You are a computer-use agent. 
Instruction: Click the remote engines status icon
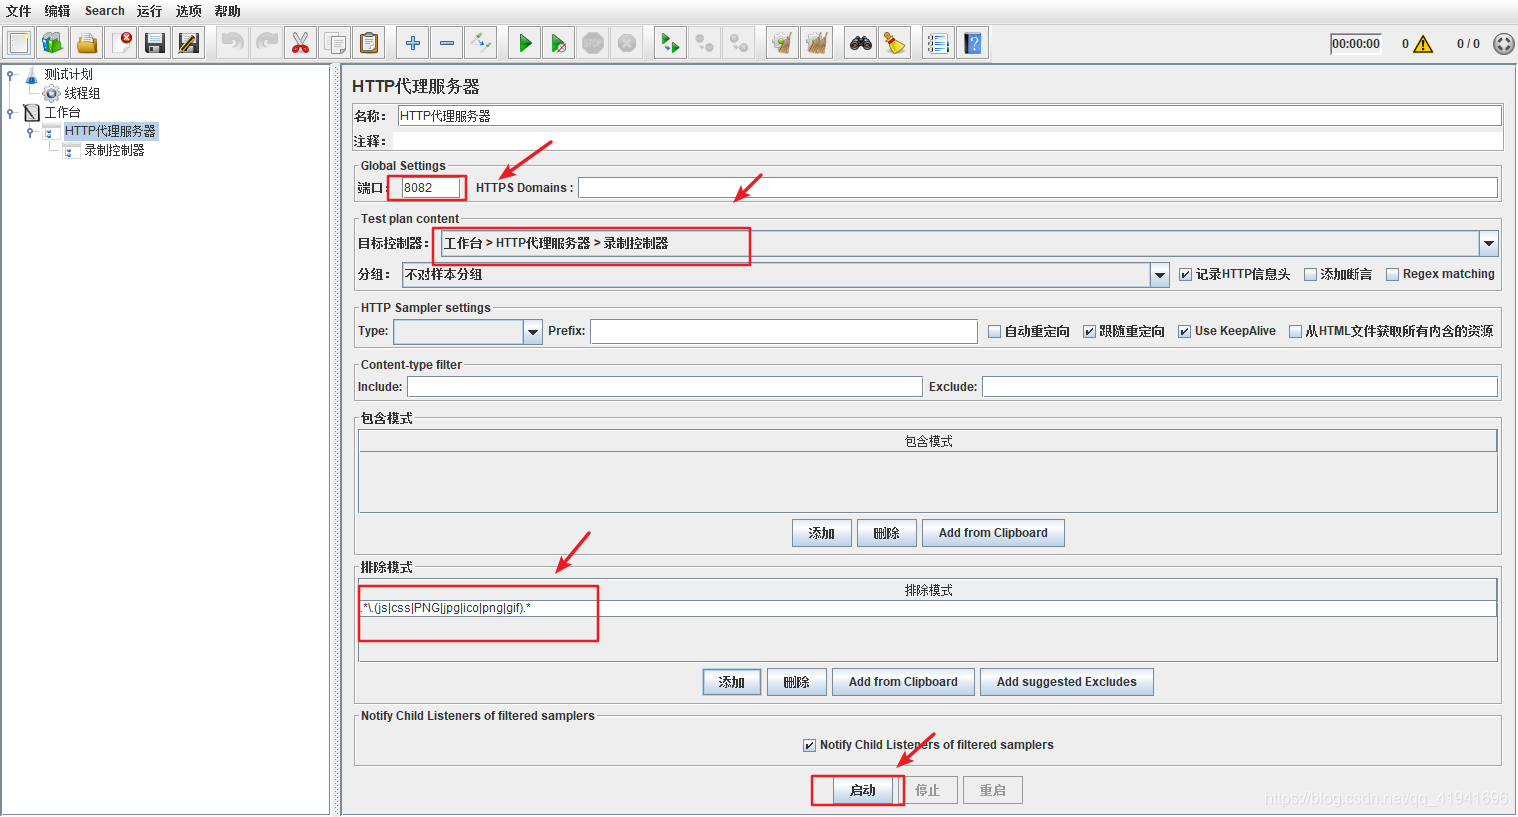[x=1503, y=44]
